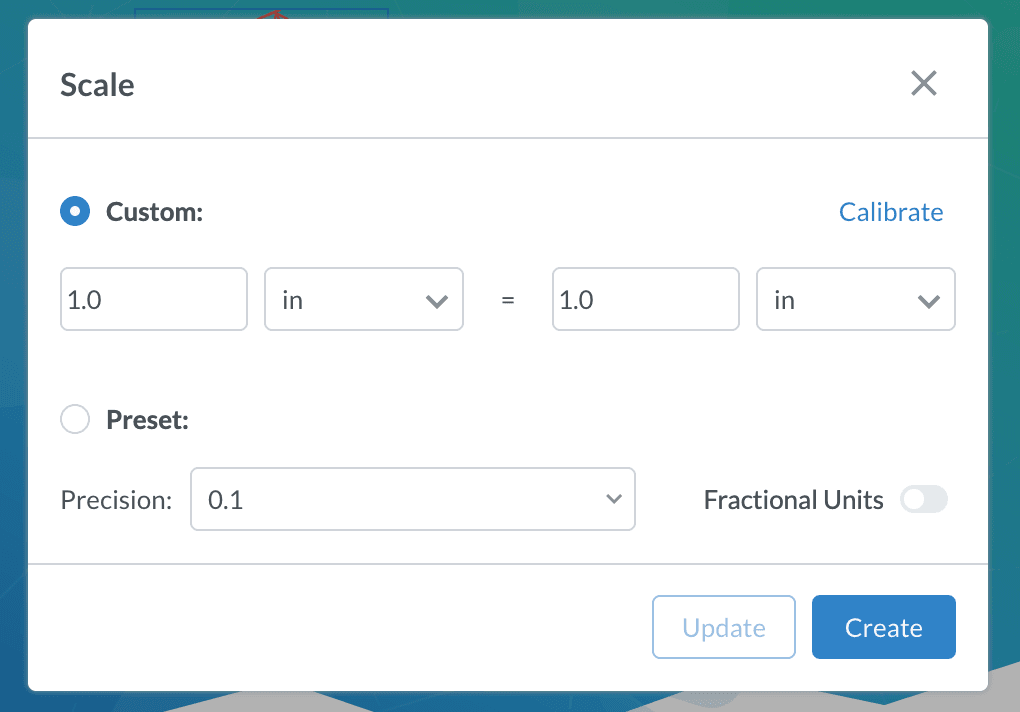Click the Scale dialog title text
The width and height of the screenshot is (1020, 712).
point(97,85)
